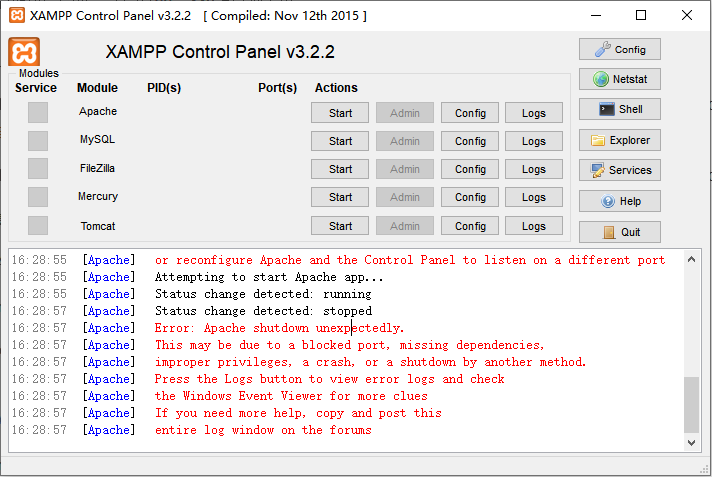Close the XAMPP Control Panel window

point(687,15)
